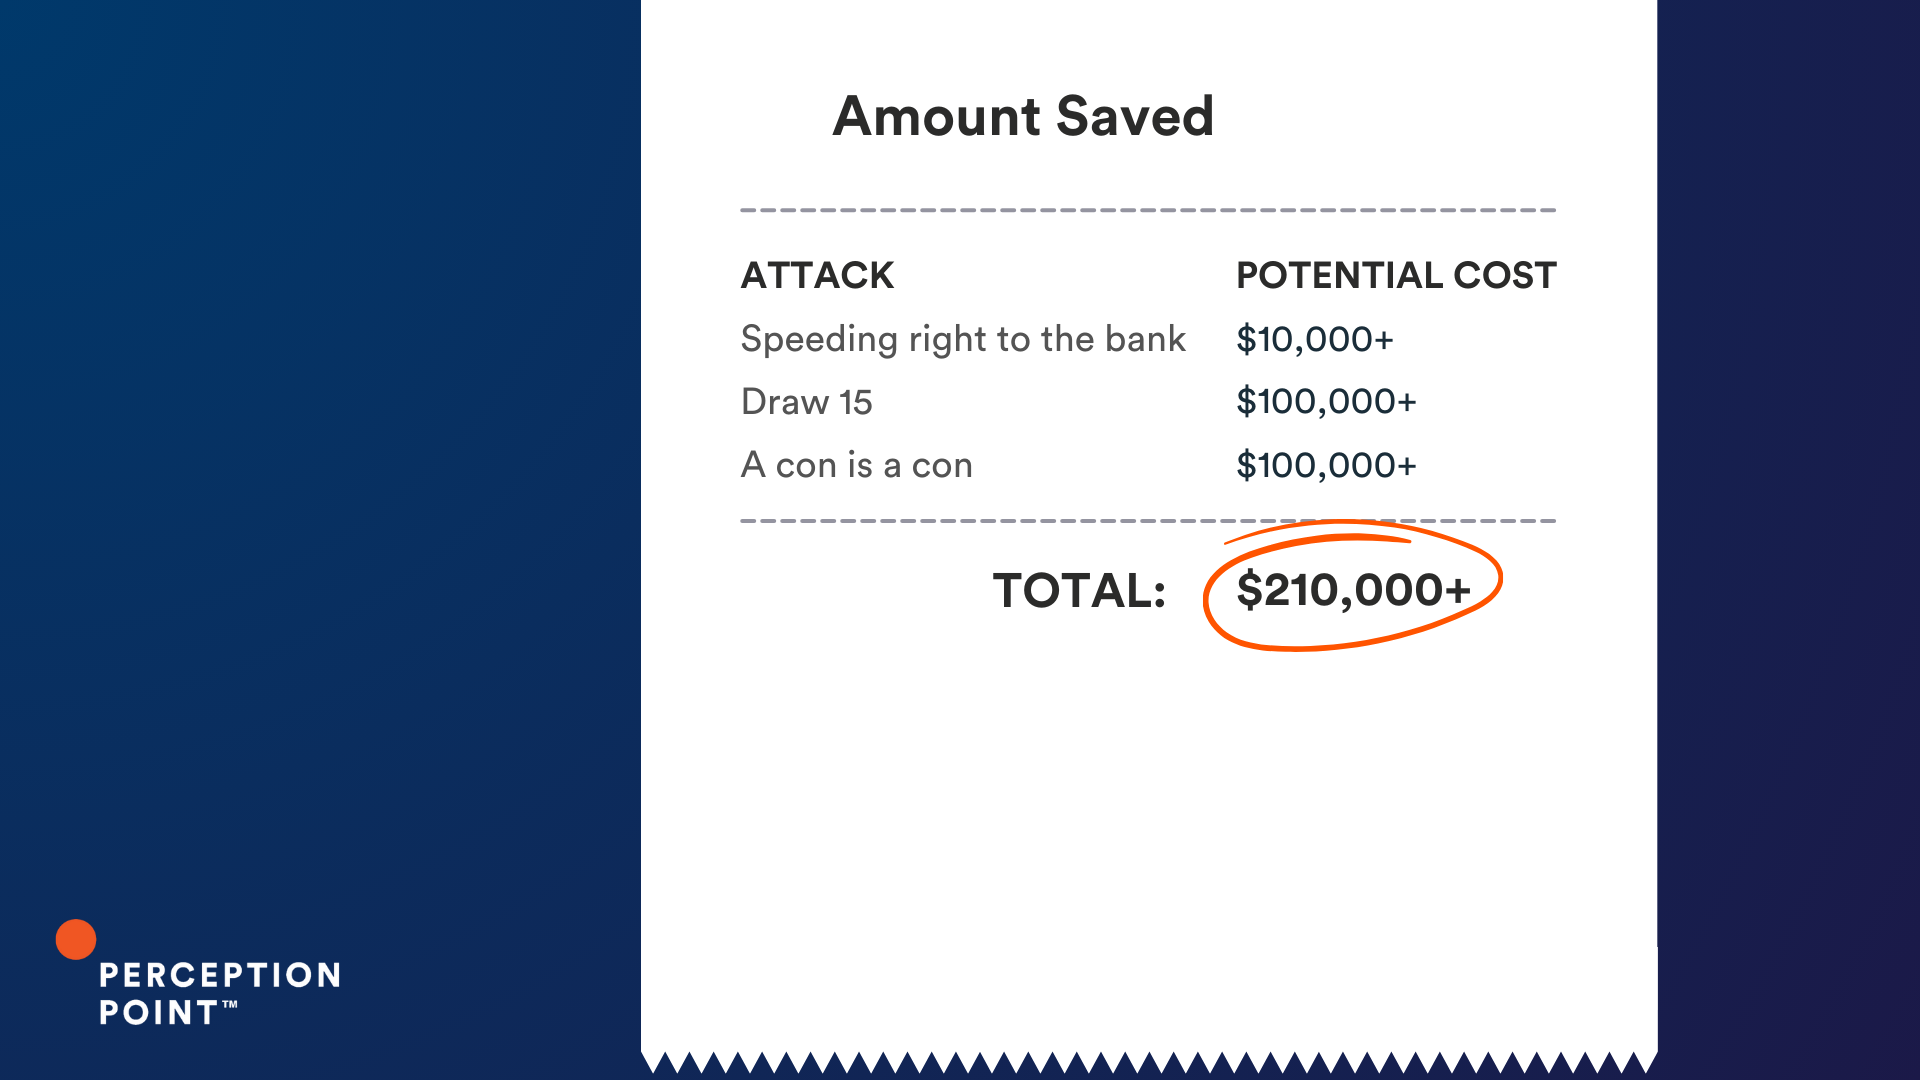This screenshot has height=1080, width=1920.
Task: Select the Amount Saved heading
Action: (x=1023, y=116)
